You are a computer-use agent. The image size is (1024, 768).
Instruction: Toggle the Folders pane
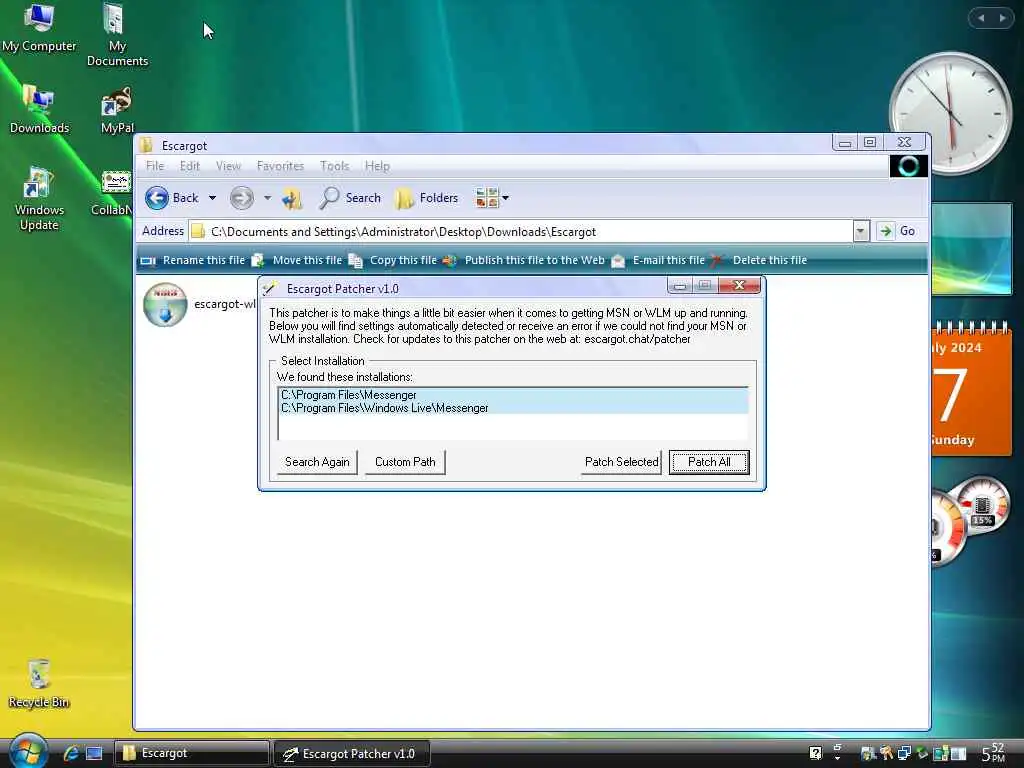pyautogui.click(x=426, y=198)
